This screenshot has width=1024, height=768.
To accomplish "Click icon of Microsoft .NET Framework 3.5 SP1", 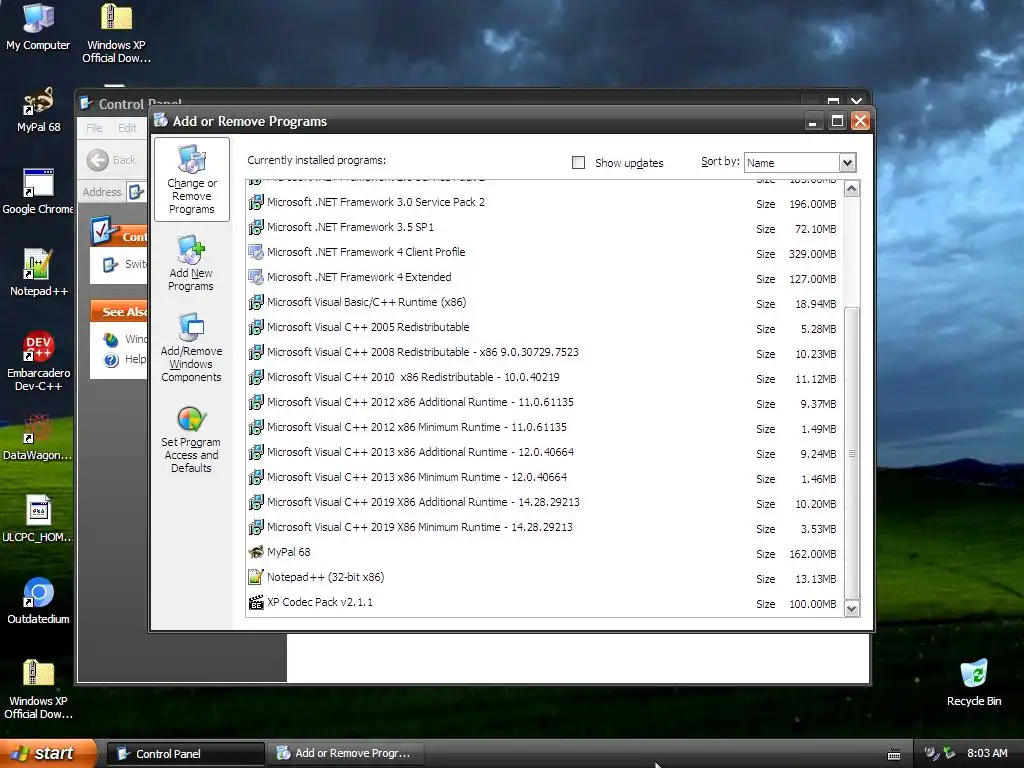I will coord(256,227).
